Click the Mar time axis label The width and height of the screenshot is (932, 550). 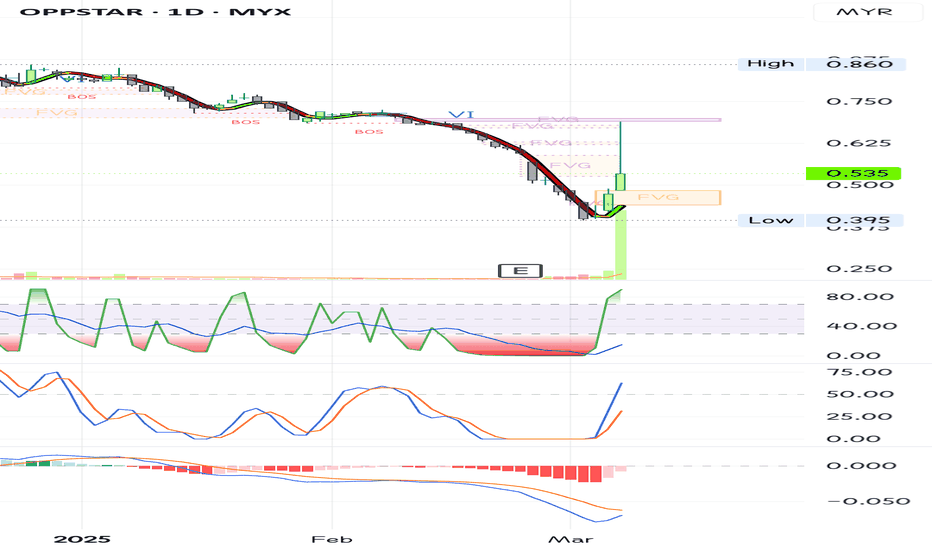[x=571, y=539]
